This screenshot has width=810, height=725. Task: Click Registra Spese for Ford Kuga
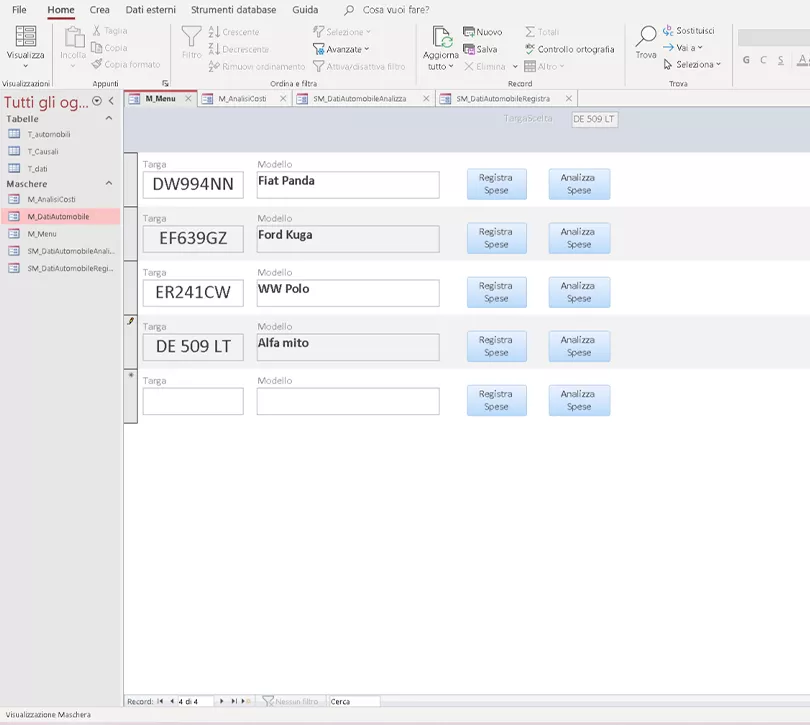pos(496,238)
